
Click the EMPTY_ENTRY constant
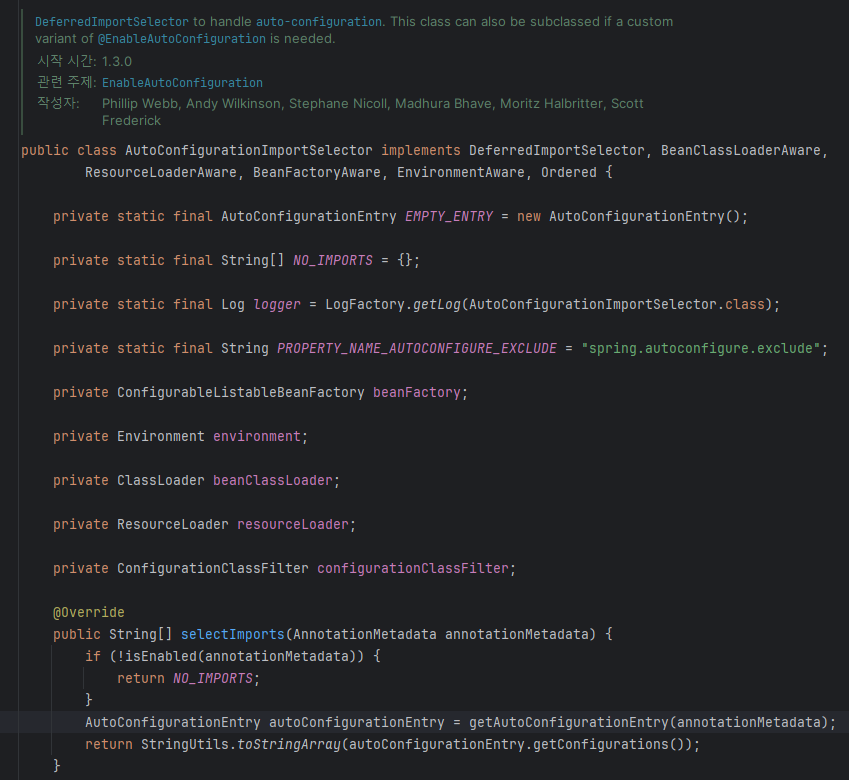(x=449, y=217)
